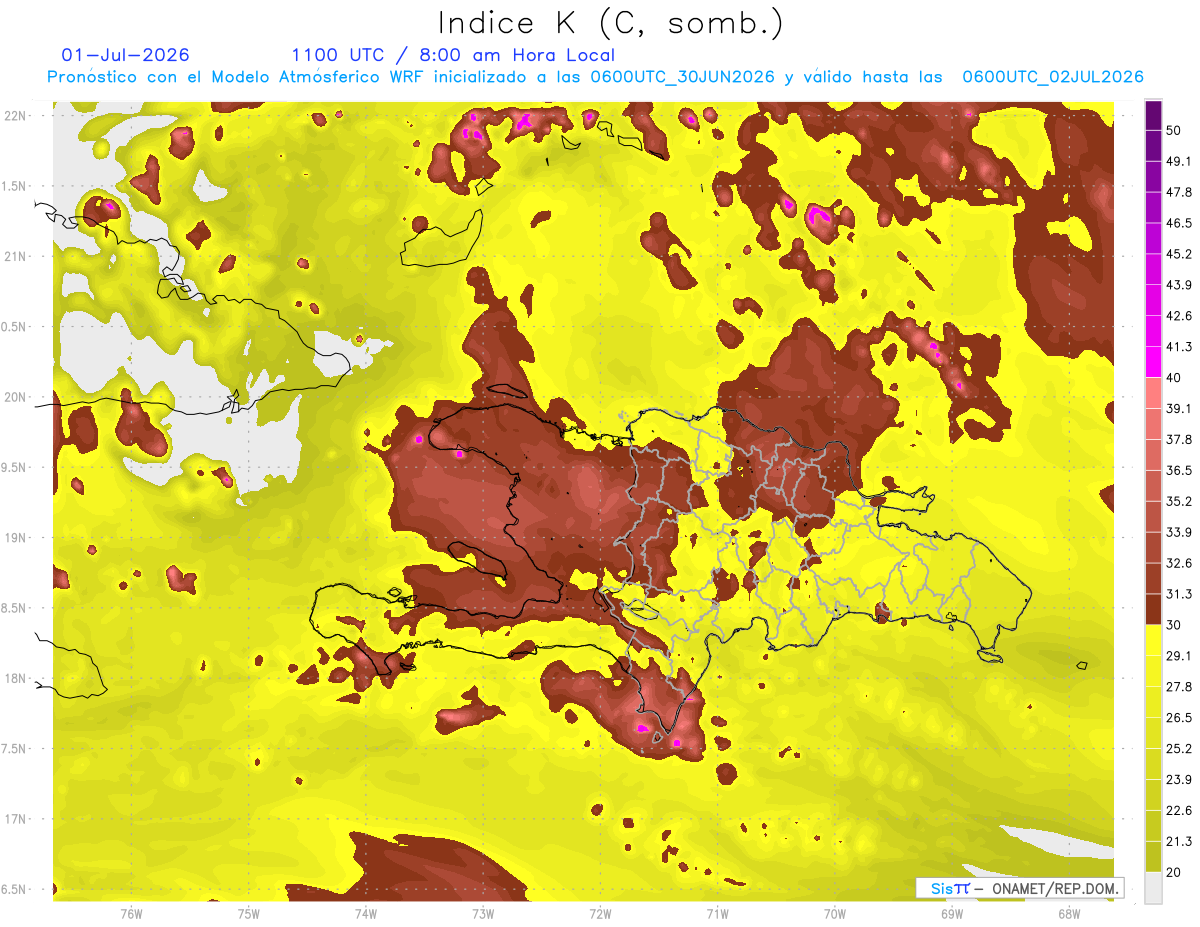
Task: Click the colorbar value "27.8"
Action: 1179,687
